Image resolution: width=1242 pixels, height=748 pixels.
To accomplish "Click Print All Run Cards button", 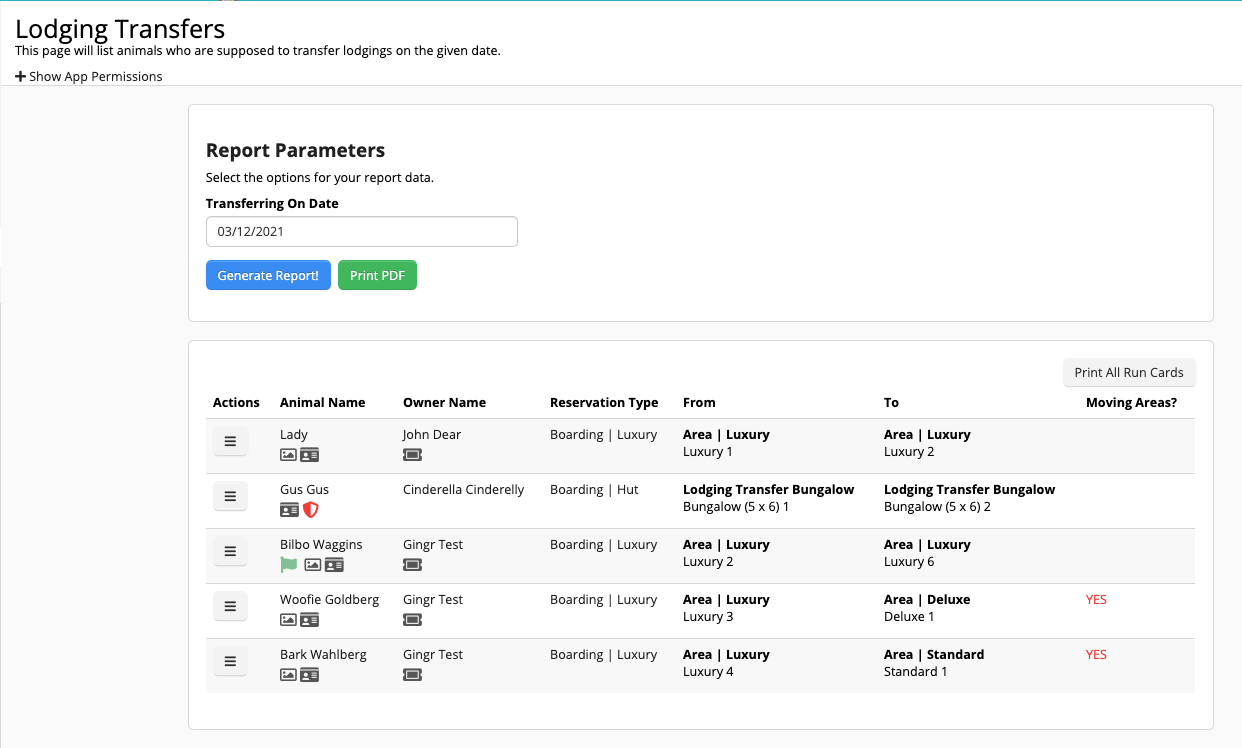I will tap(1129, 372).
